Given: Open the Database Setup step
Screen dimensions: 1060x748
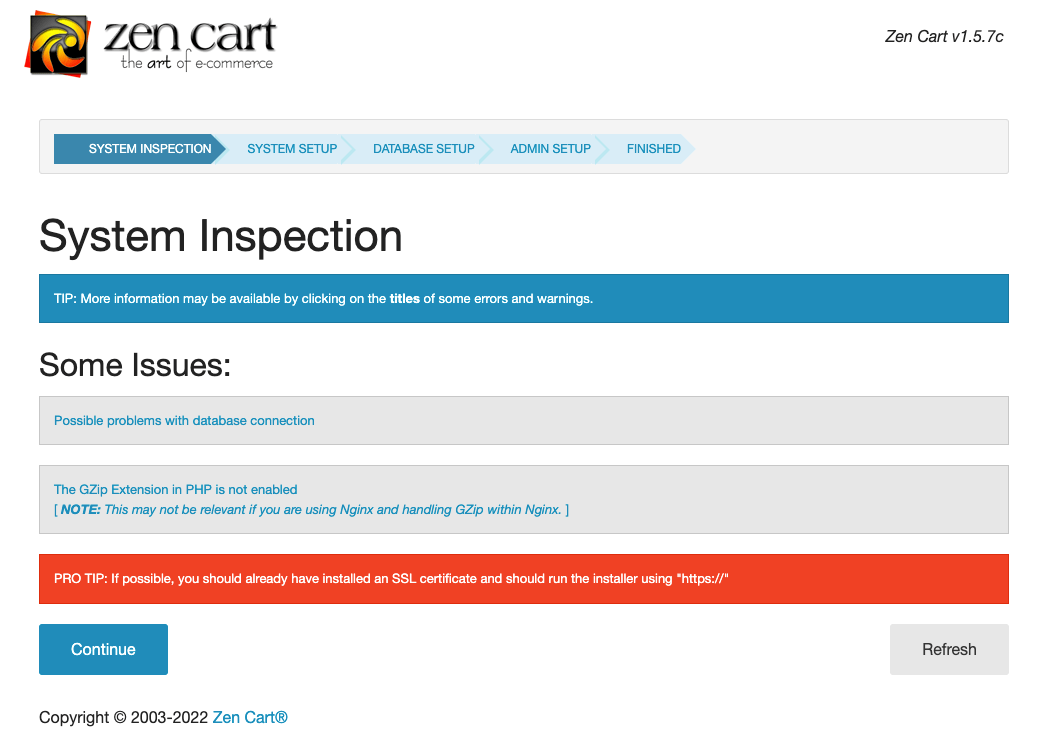Looking at the screenshot, I should tap(424, 149).
